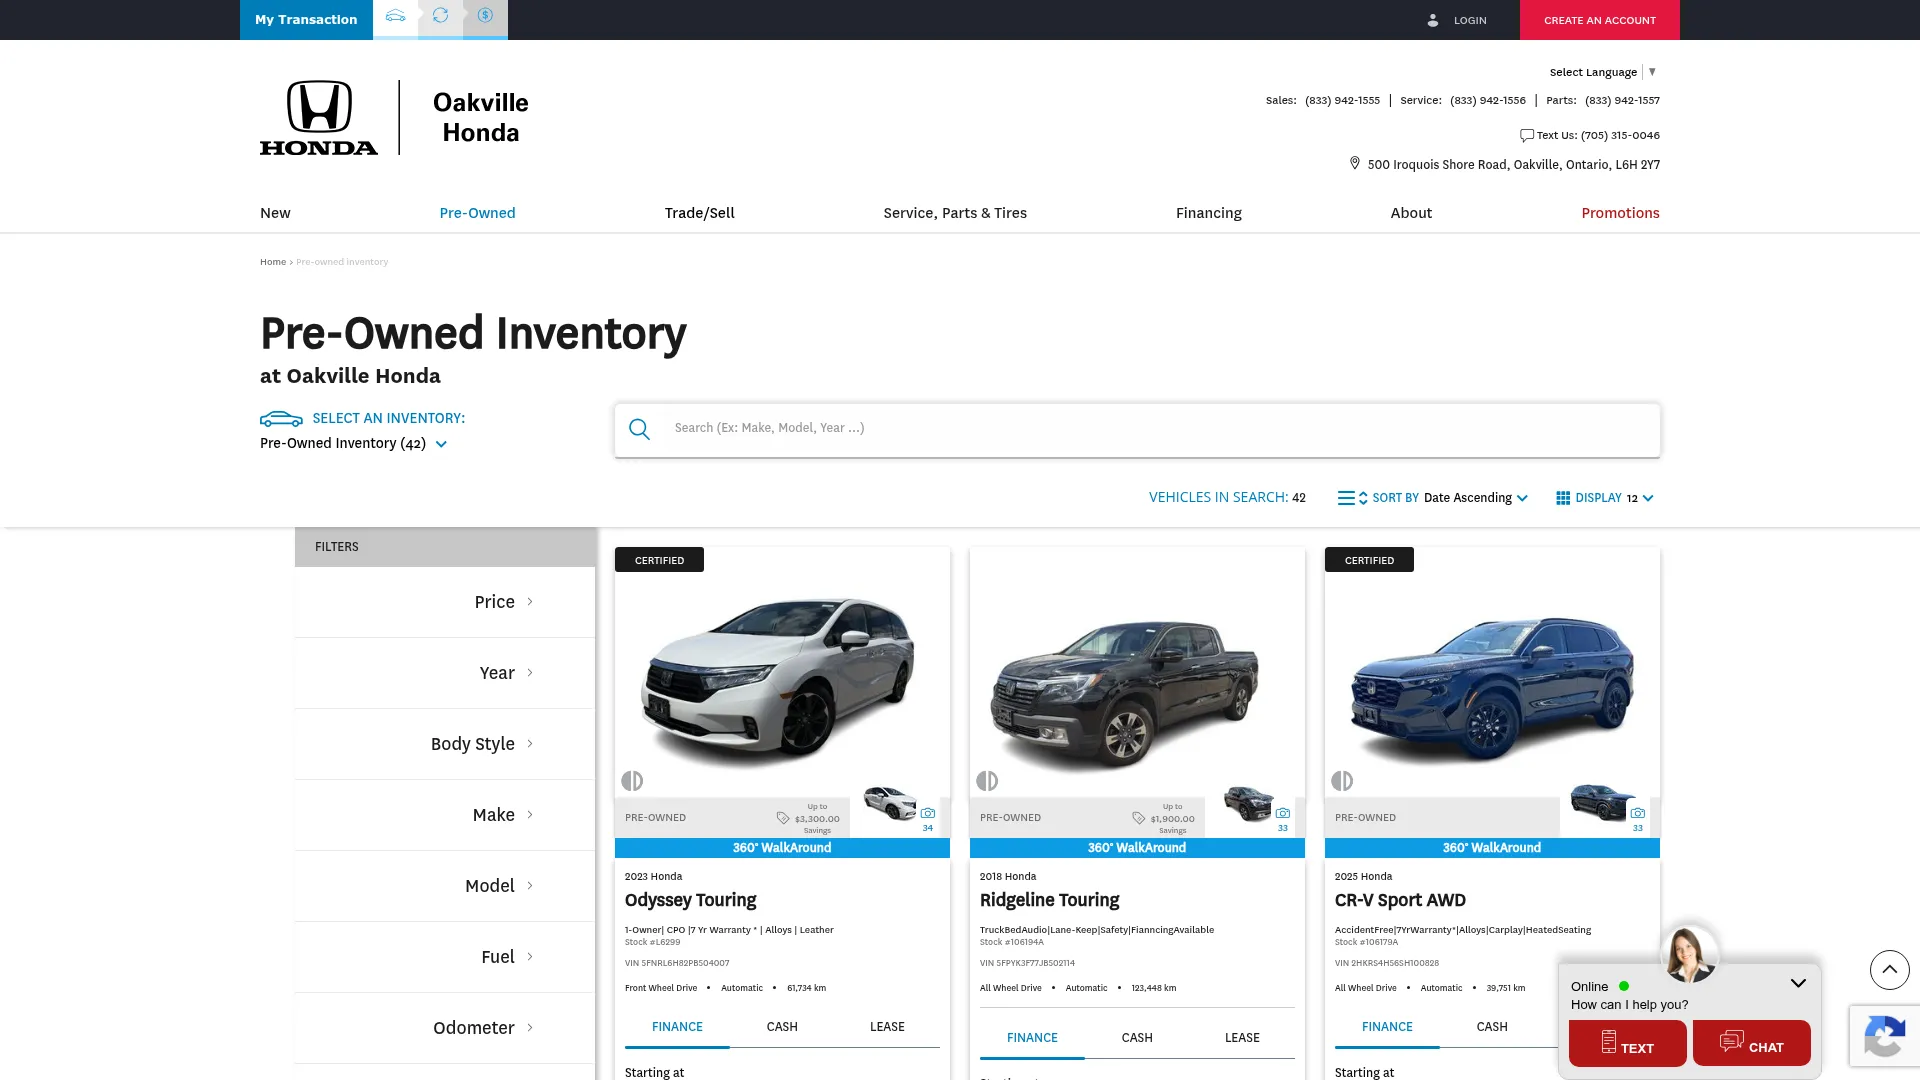Expand the Odometer filter
Screen dimensions: 1920x1080
(445, 1028)
